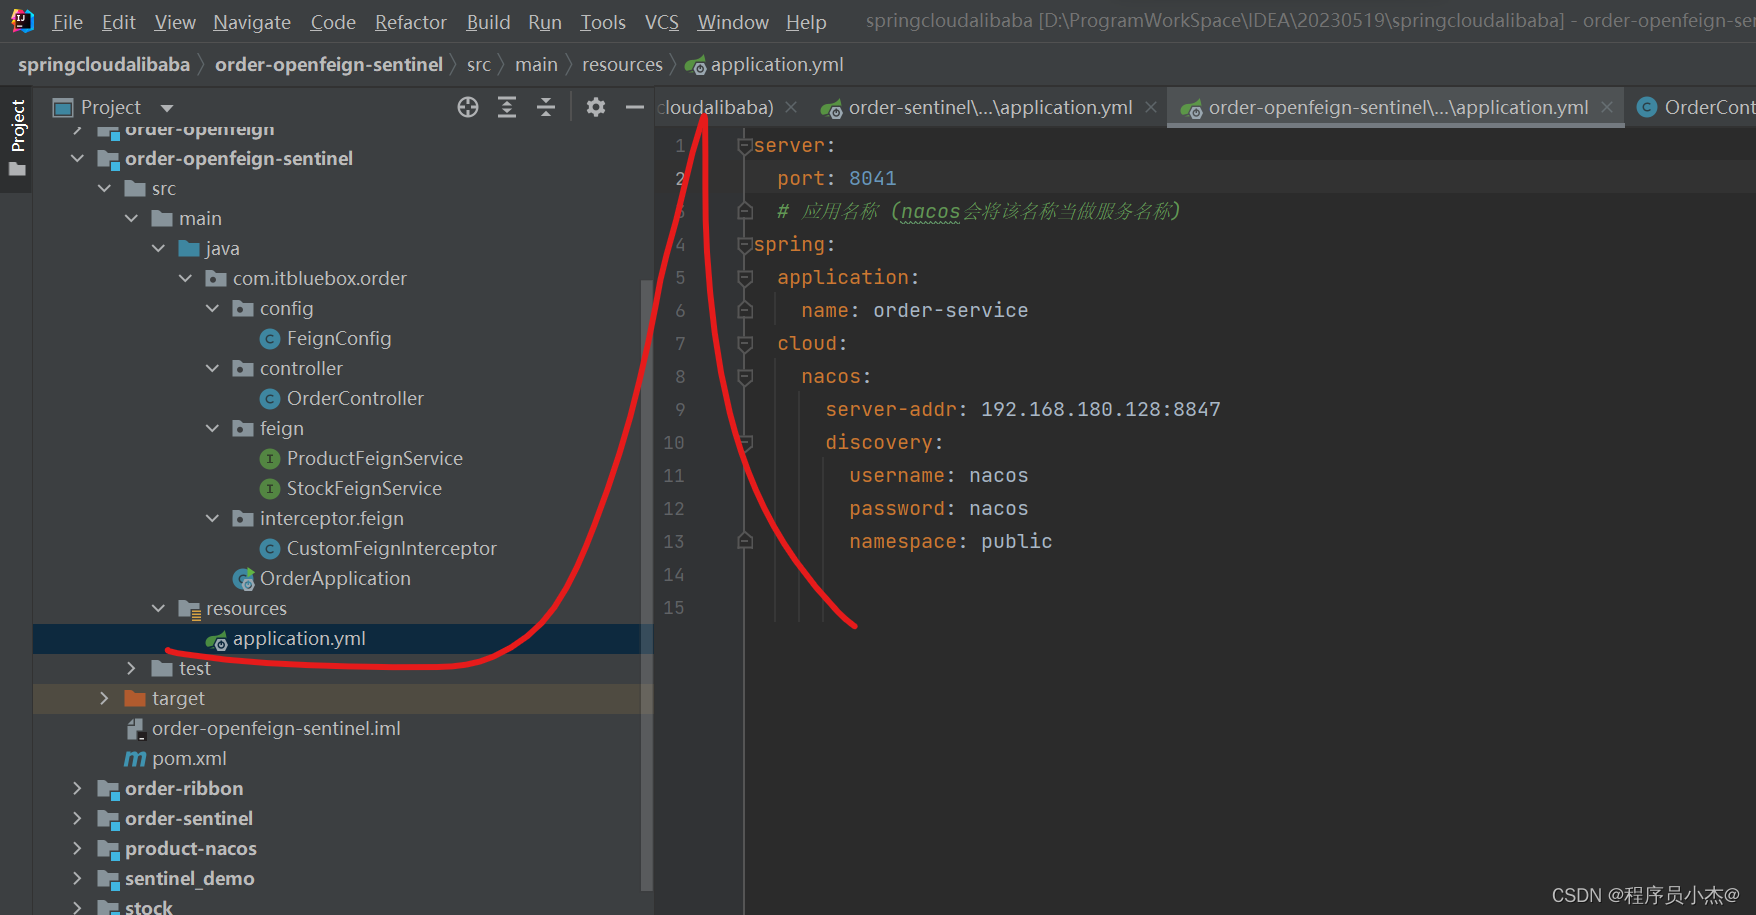Open the Refactor menu
Image resolution: width=1756 pixels, height=915 pixels.
click(411, 22)
